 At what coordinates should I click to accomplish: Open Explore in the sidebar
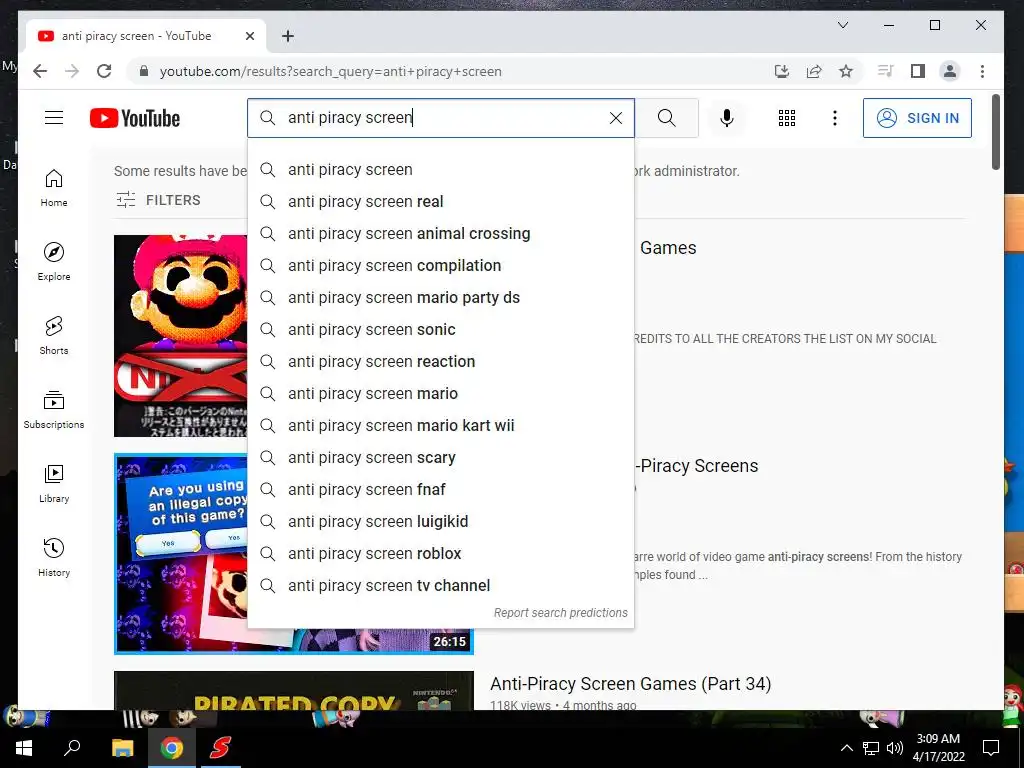[x=54, y=262]
